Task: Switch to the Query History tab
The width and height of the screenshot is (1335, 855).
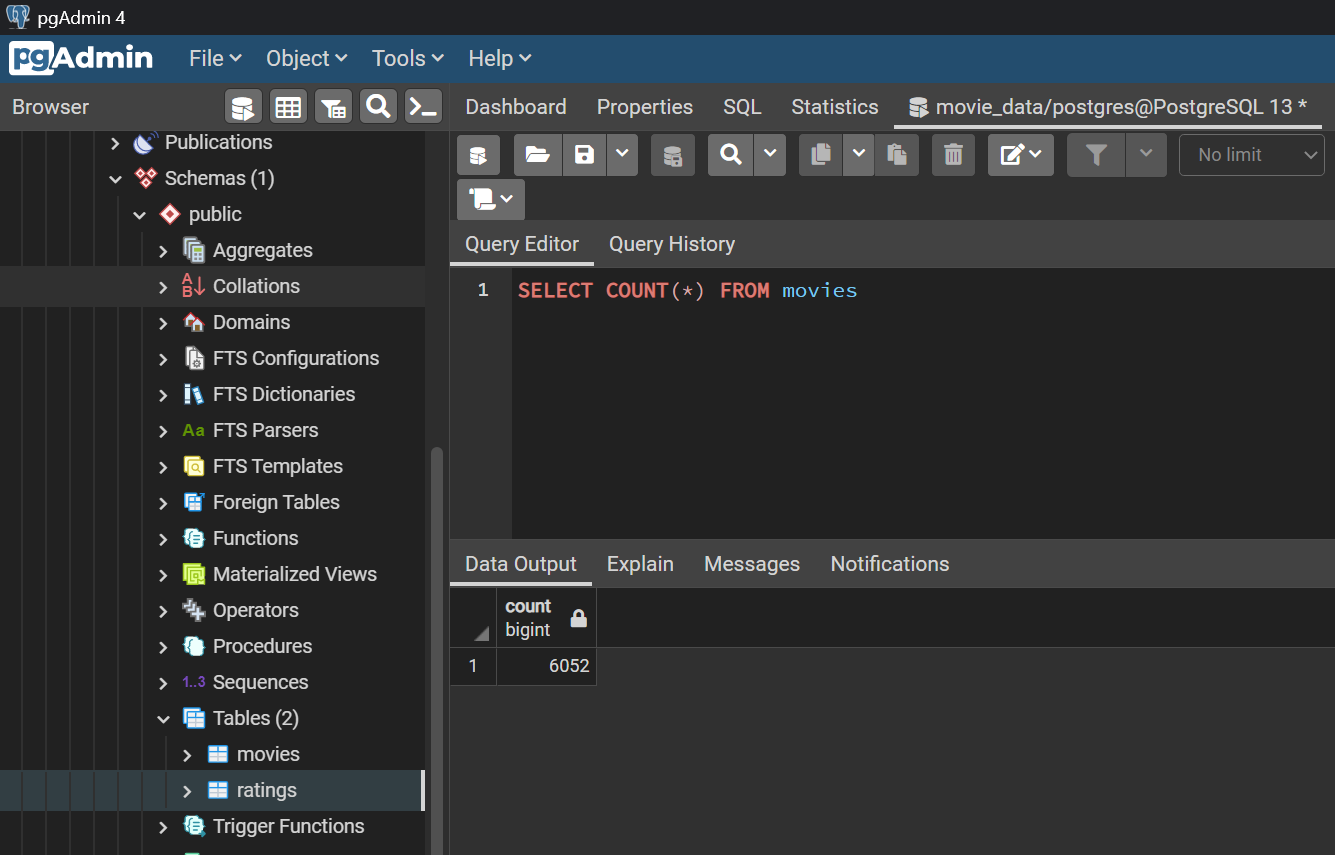Action: pos(672,244)
